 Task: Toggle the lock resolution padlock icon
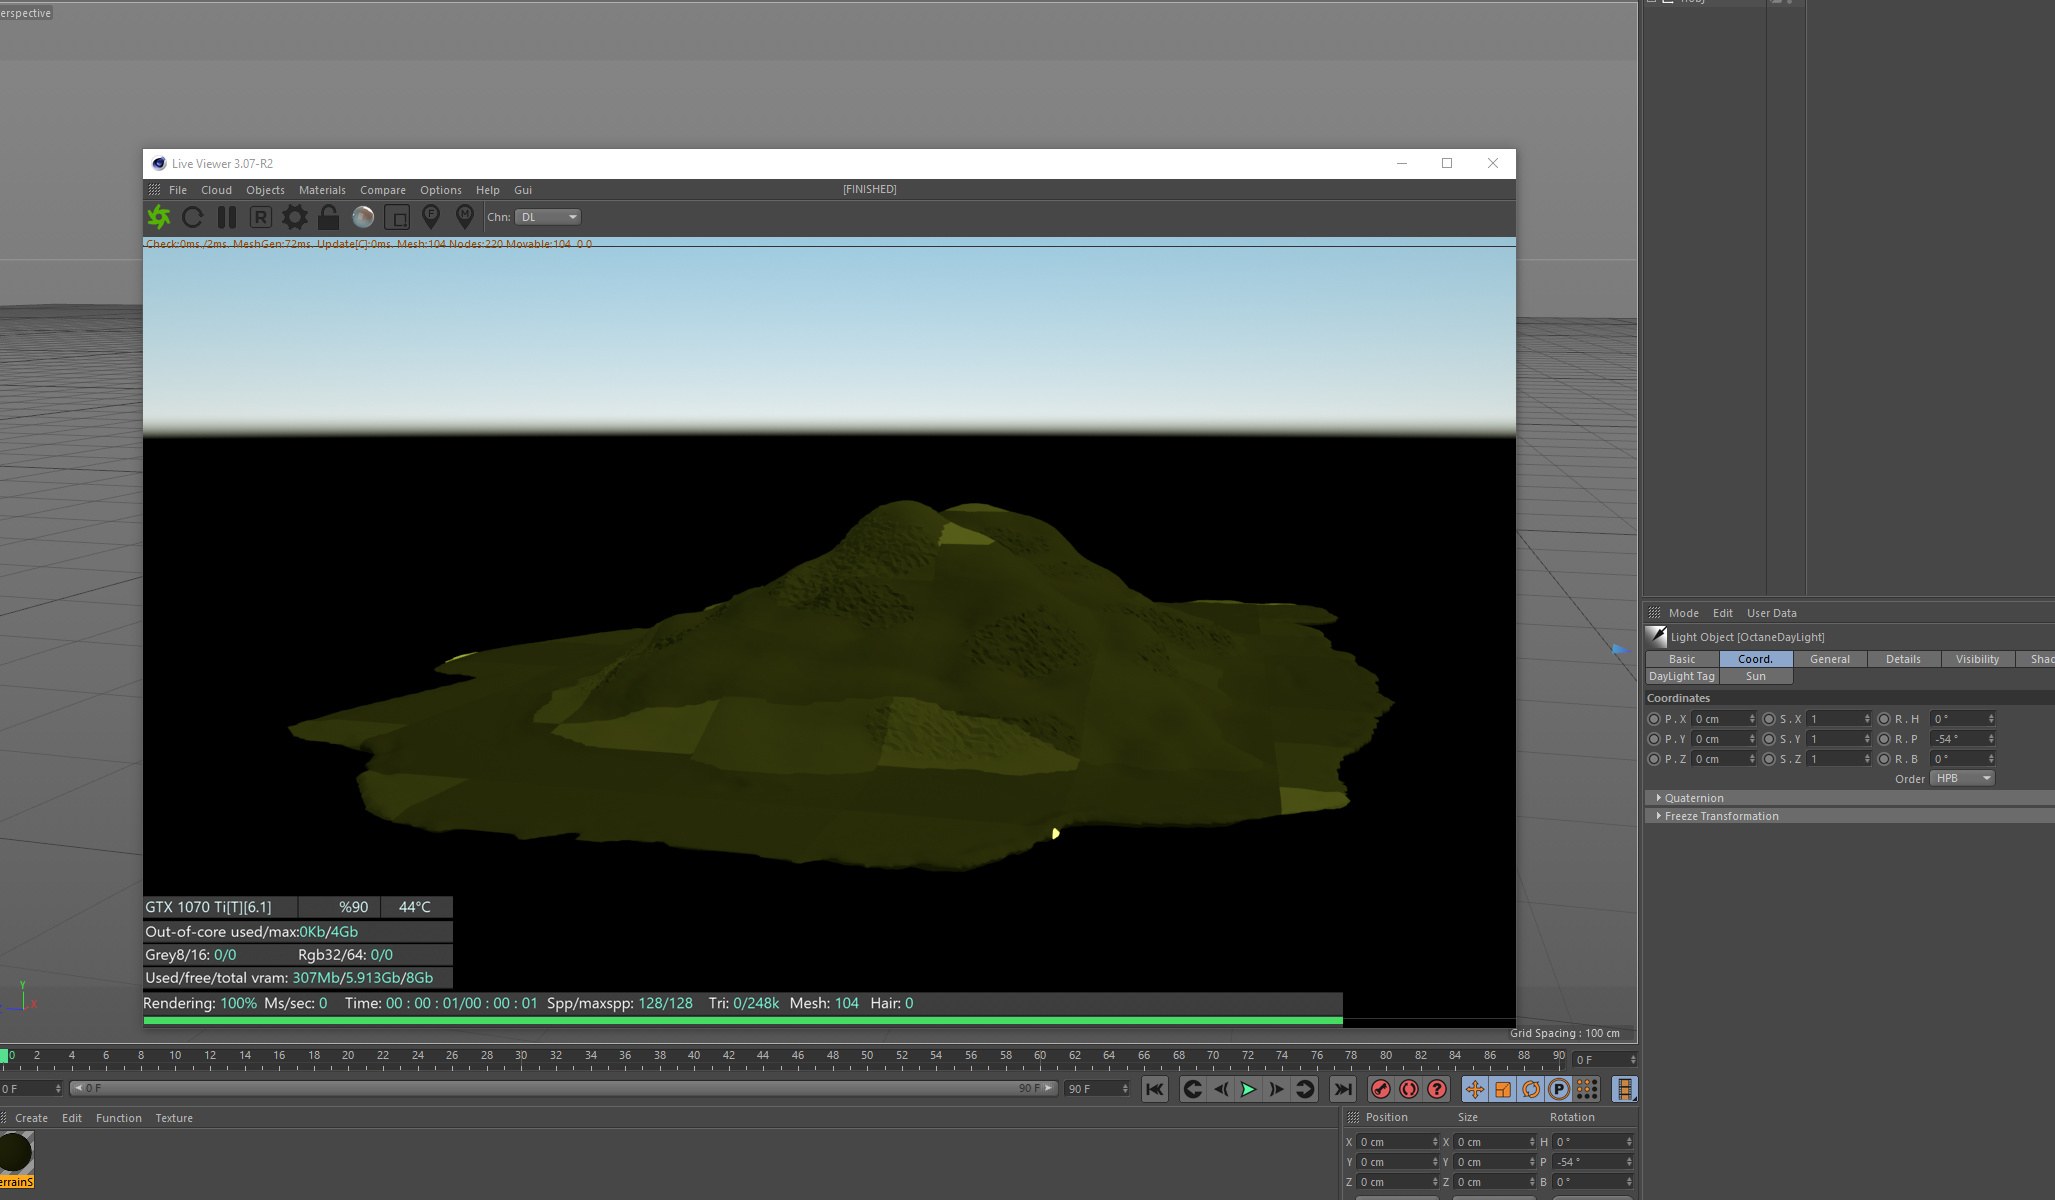click(x=328, y=217)
